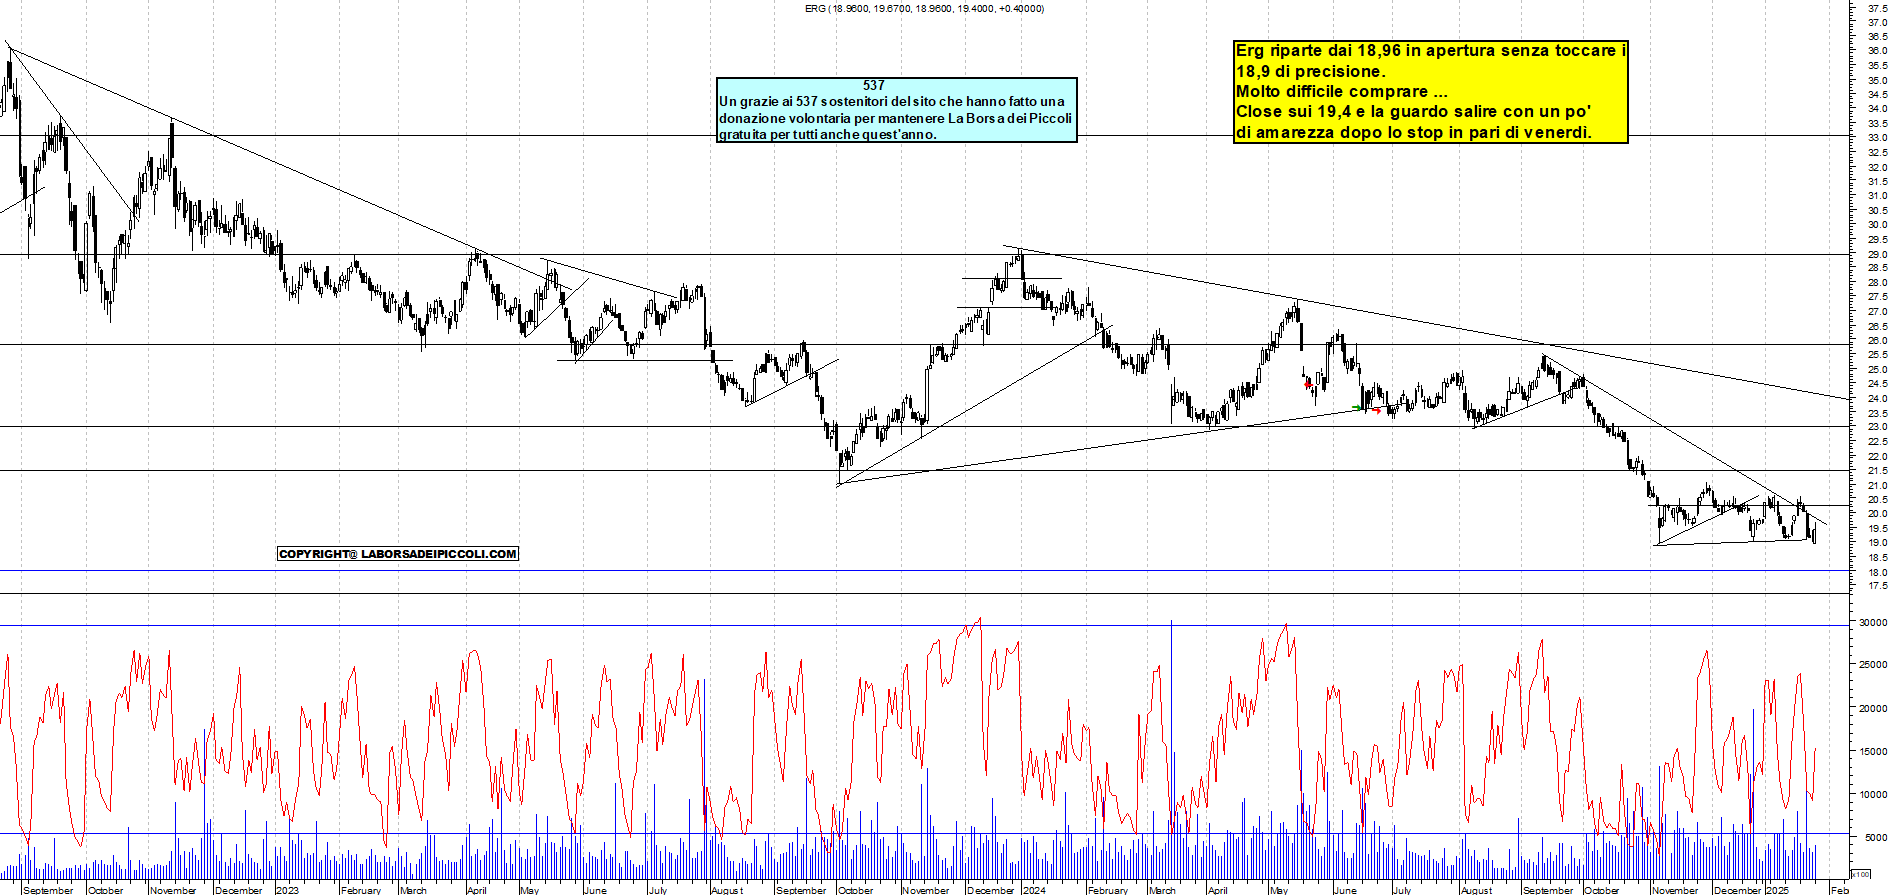Click the 19.0 price axis label
The height and width of the screenshot is (895, 1890).
(1877, 543)
